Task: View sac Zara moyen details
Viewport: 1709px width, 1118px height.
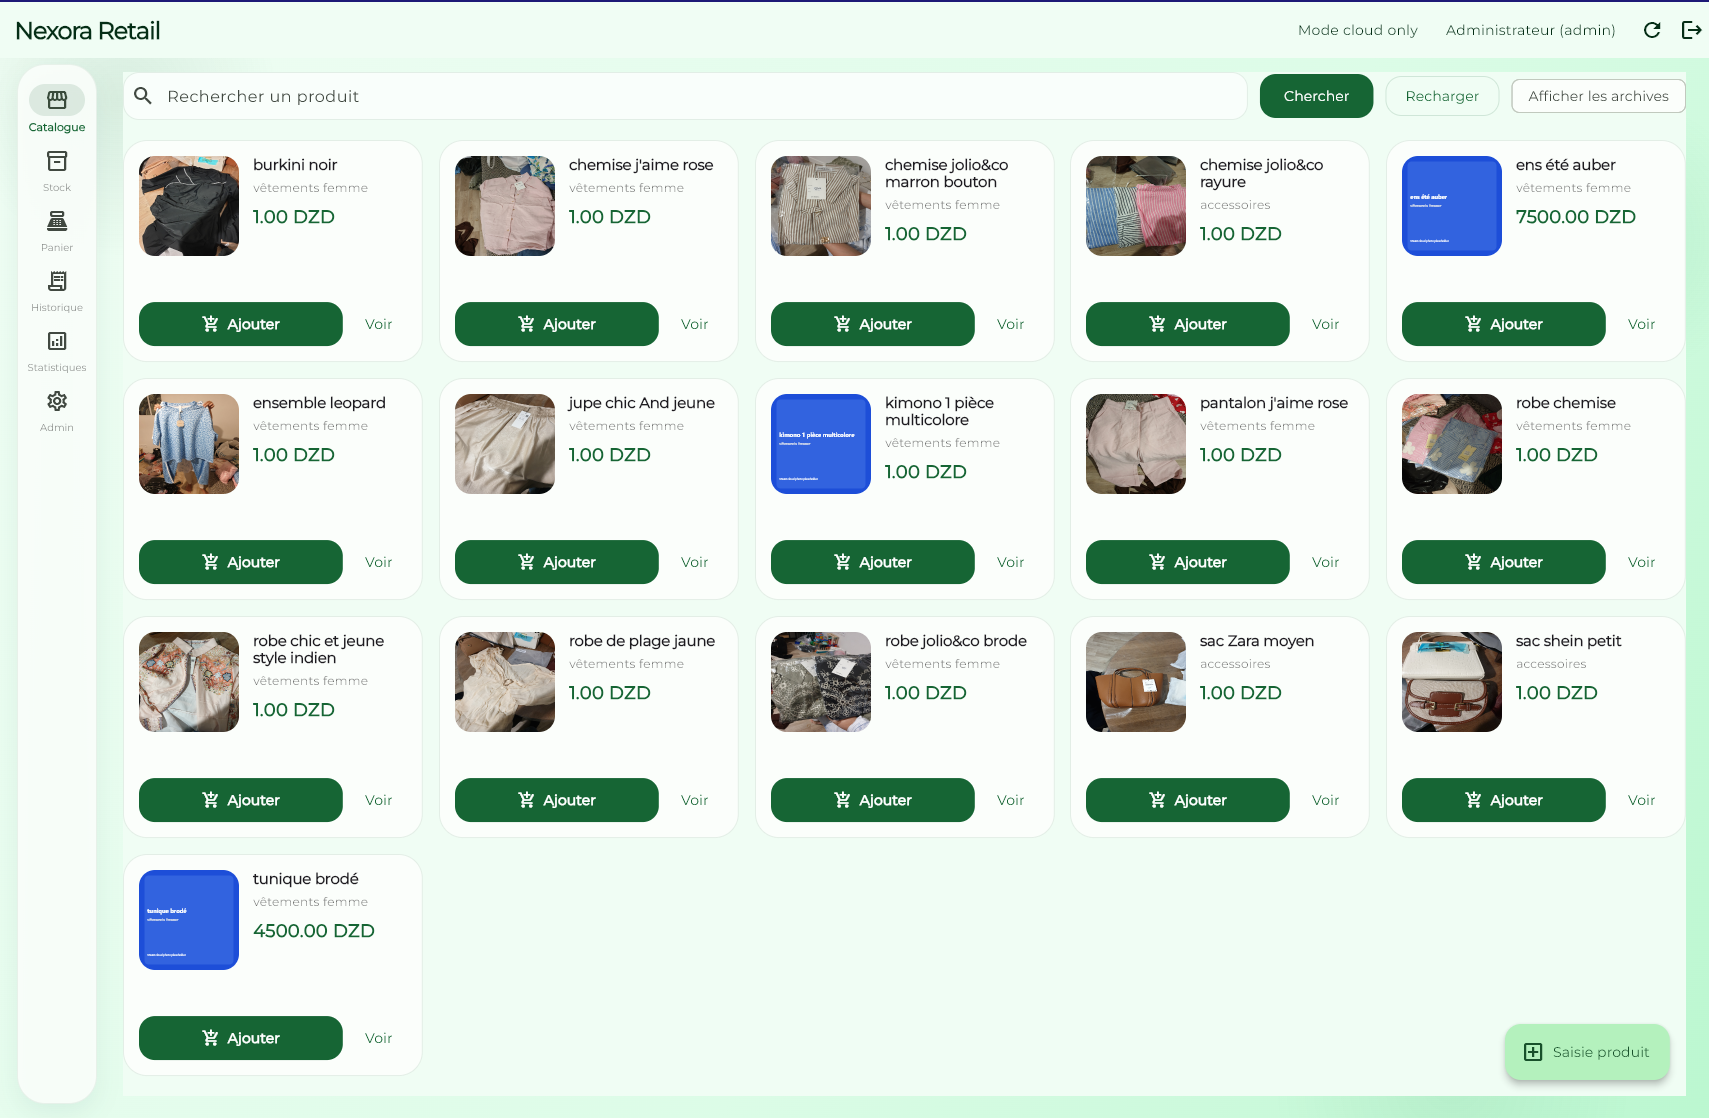Action: [x=1326, y=800]
